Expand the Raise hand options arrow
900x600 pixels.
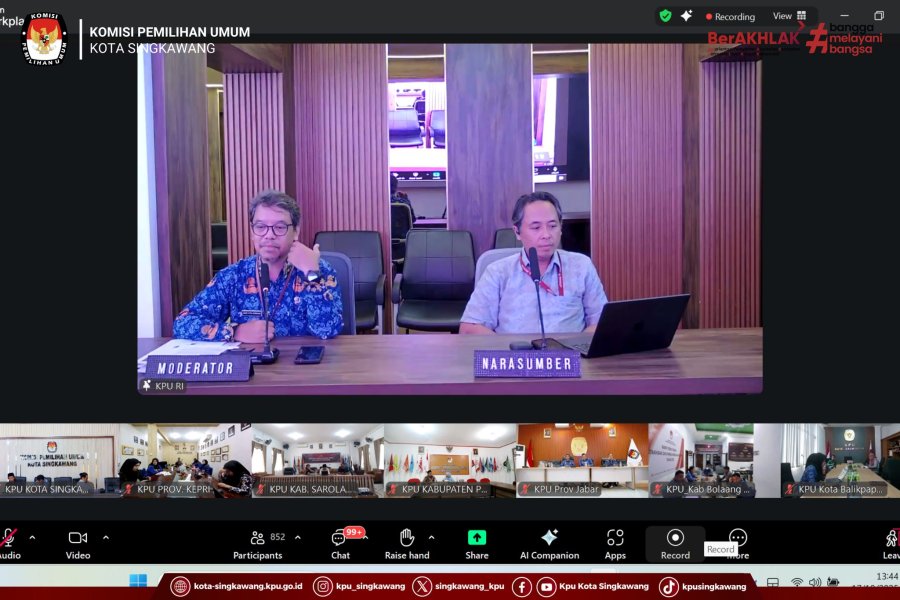click(431, 537)
